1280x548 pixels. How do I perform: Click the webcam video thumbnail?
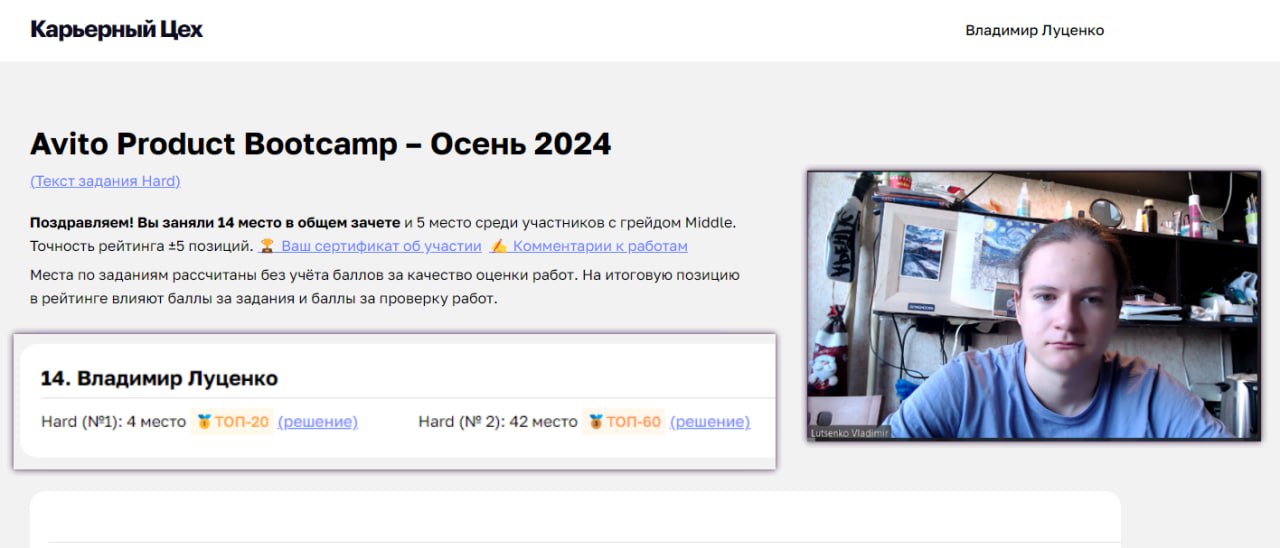[x=1034, y=305]
